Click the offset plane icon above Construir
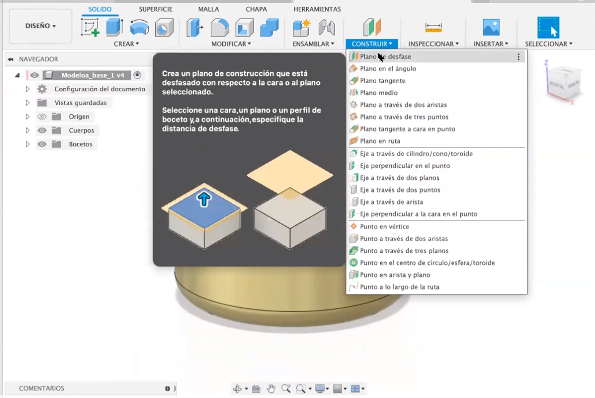Screen dimensions: 595x398 [372, 27]
